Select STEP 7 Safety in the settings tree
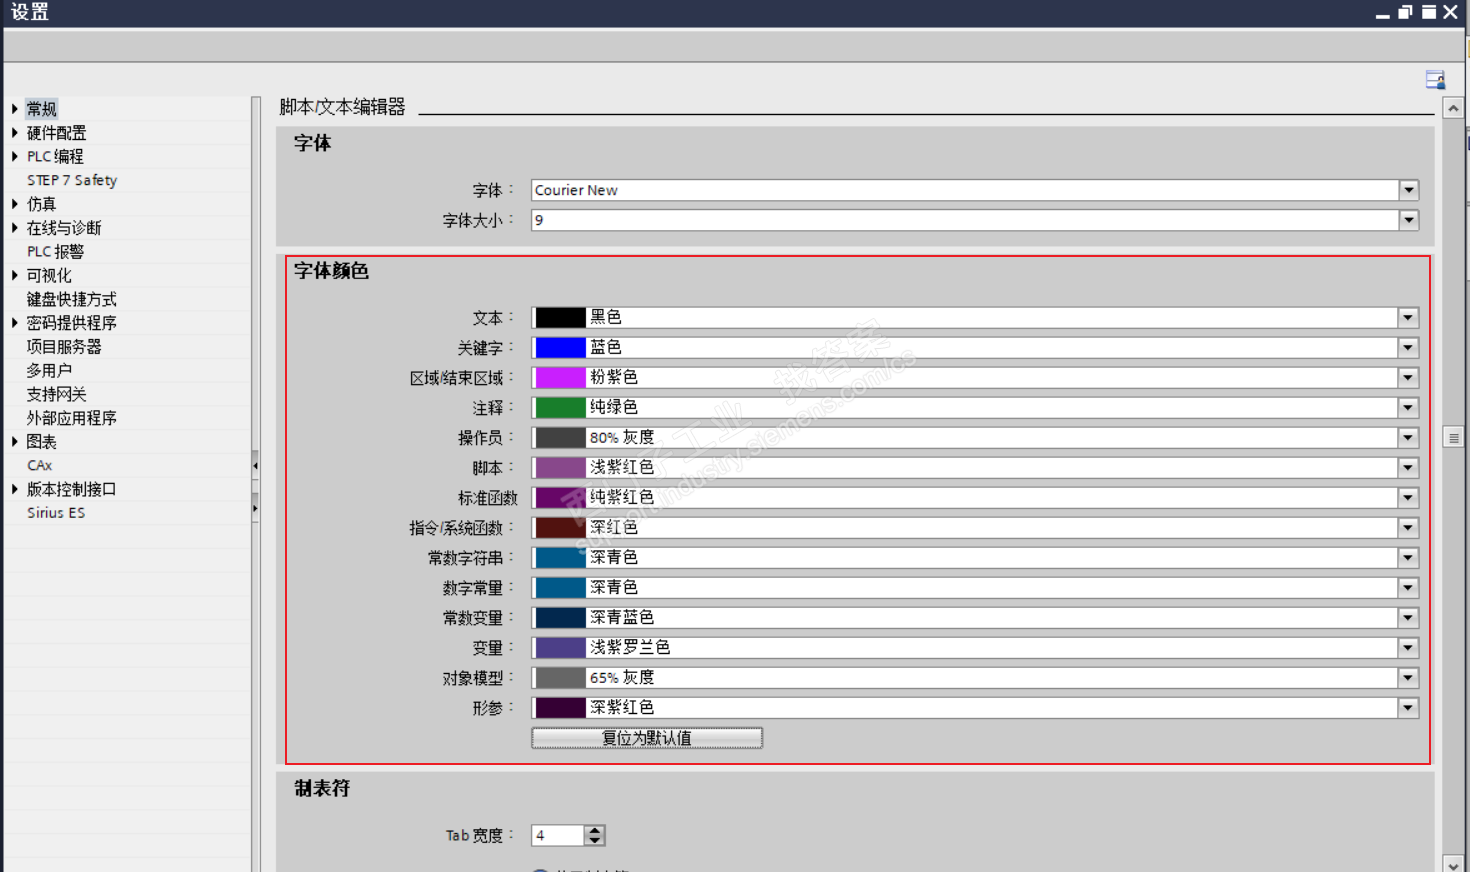1470x872 pixels. (x=72, y=180)
